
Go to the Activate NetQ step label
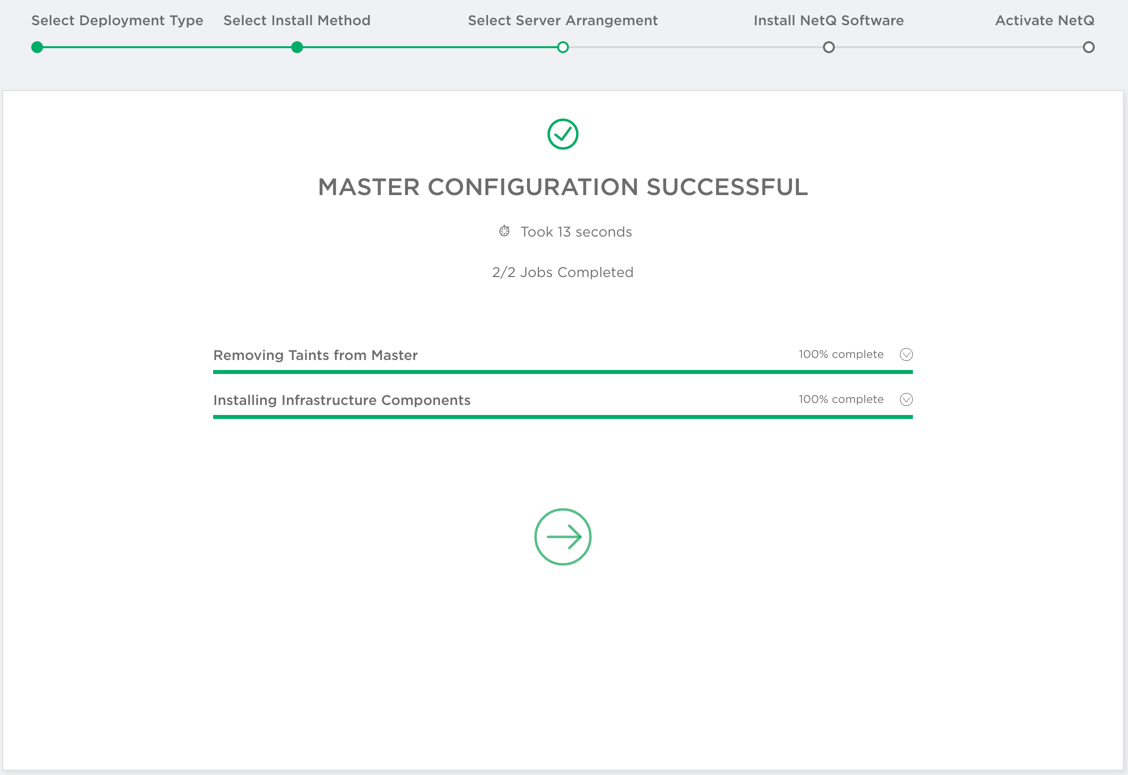click(1044, 20)
